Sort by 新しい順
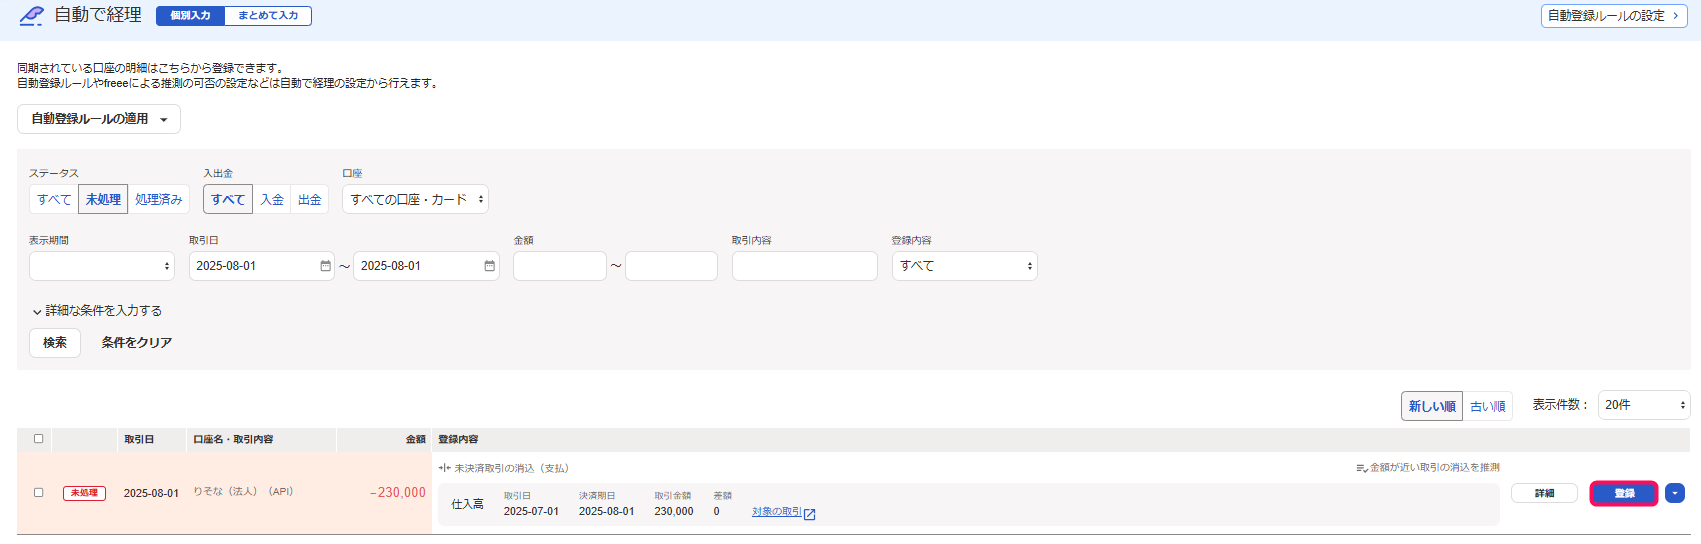Viewport: 1701px width, 544px height. point(1432,406)
